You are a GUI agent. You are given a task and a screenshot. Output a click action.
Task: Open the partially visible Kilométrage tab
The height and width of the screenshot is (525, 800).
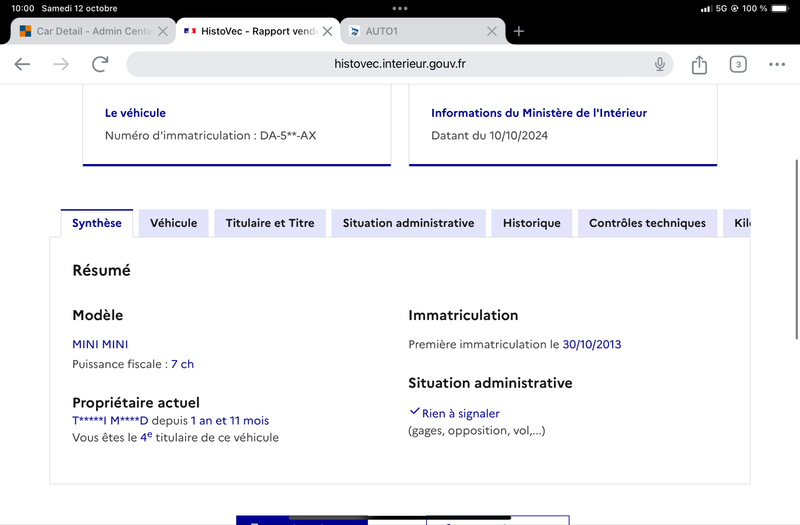point(737,223)
